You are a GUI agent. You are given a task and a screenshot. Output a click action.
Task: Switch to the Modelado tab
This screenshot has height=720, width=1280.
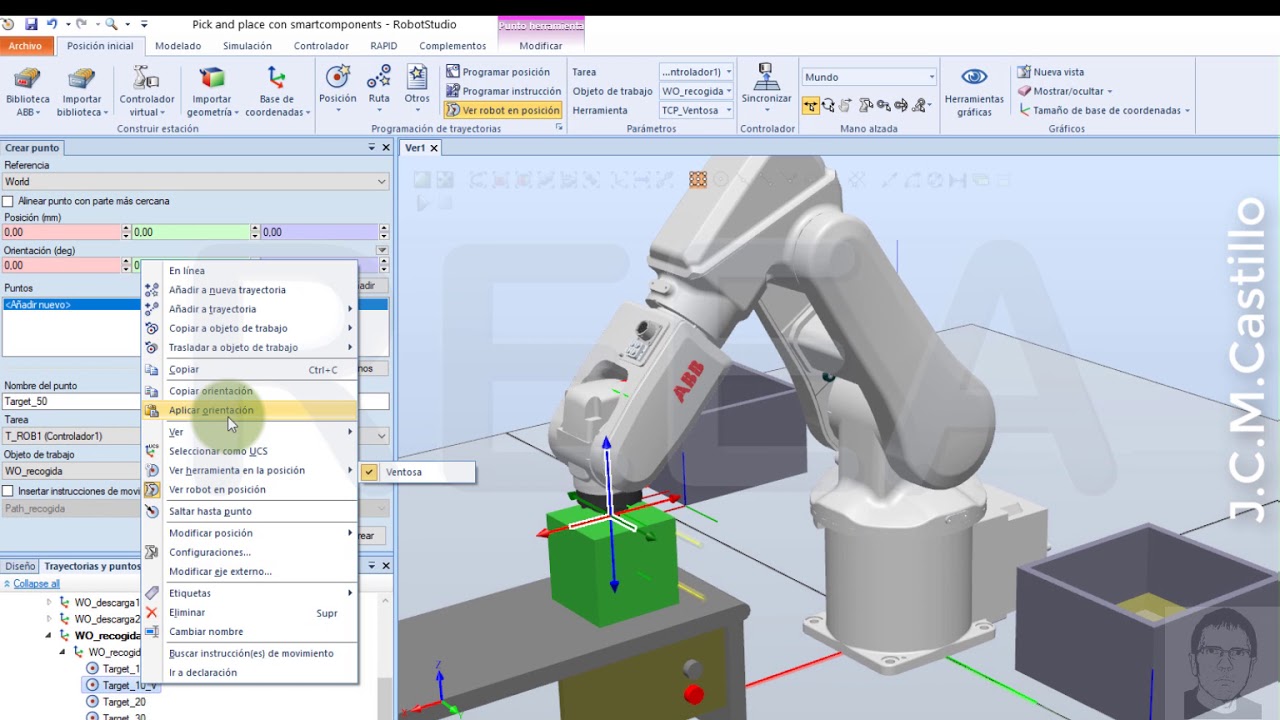(x=178, y=46)
